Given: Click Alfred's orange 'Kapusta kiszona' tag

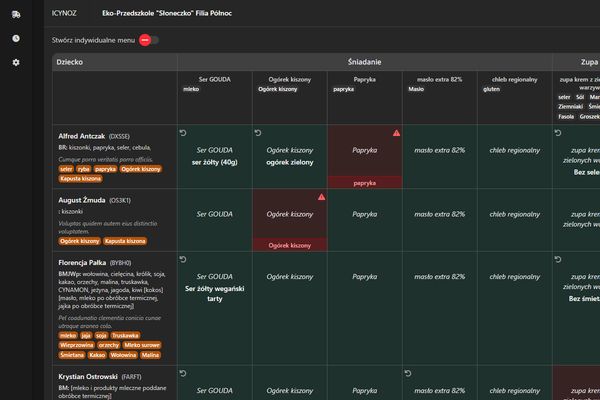Looking at the screenshot, I should click(80, 179).
